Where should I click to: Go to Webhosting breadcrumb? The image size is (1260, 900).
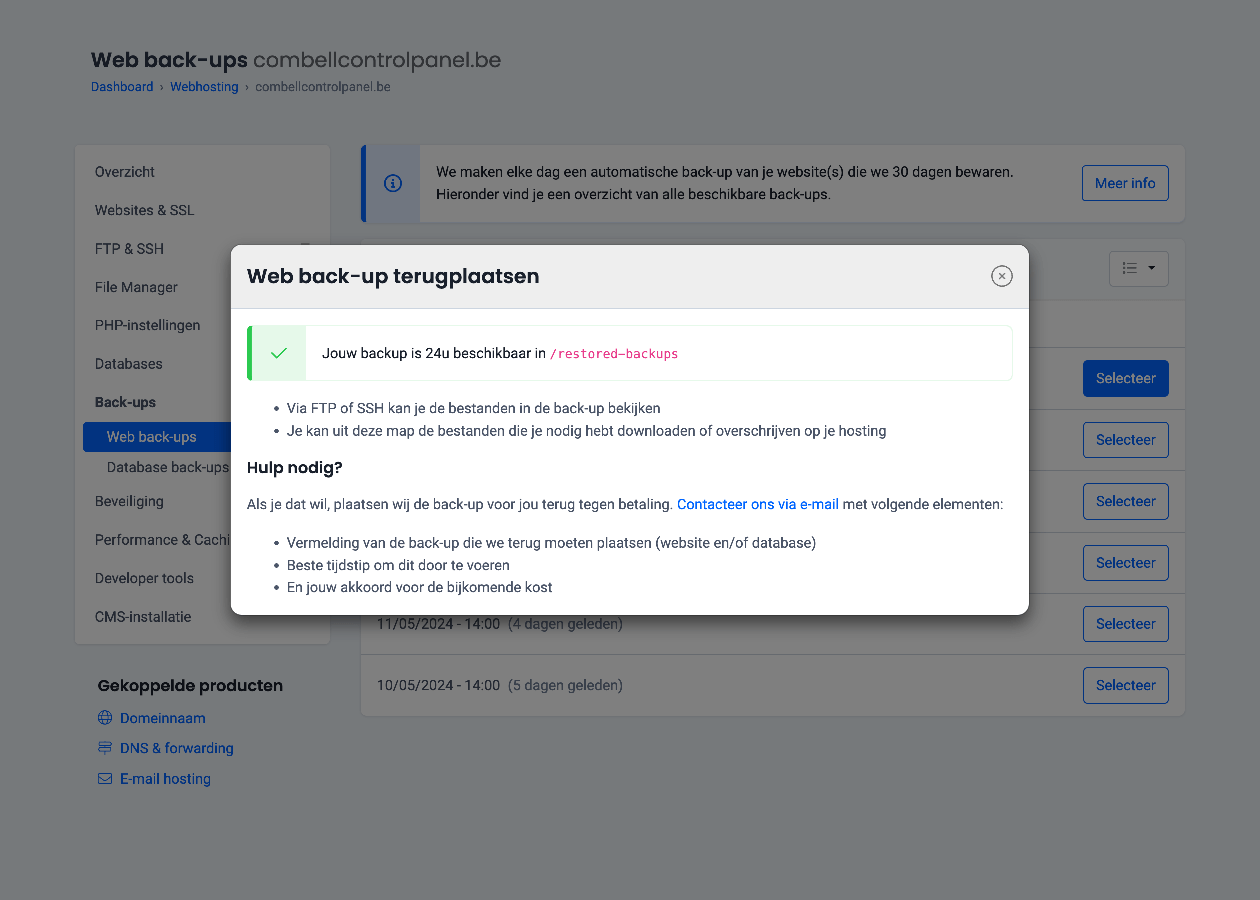tap(204, 87)
